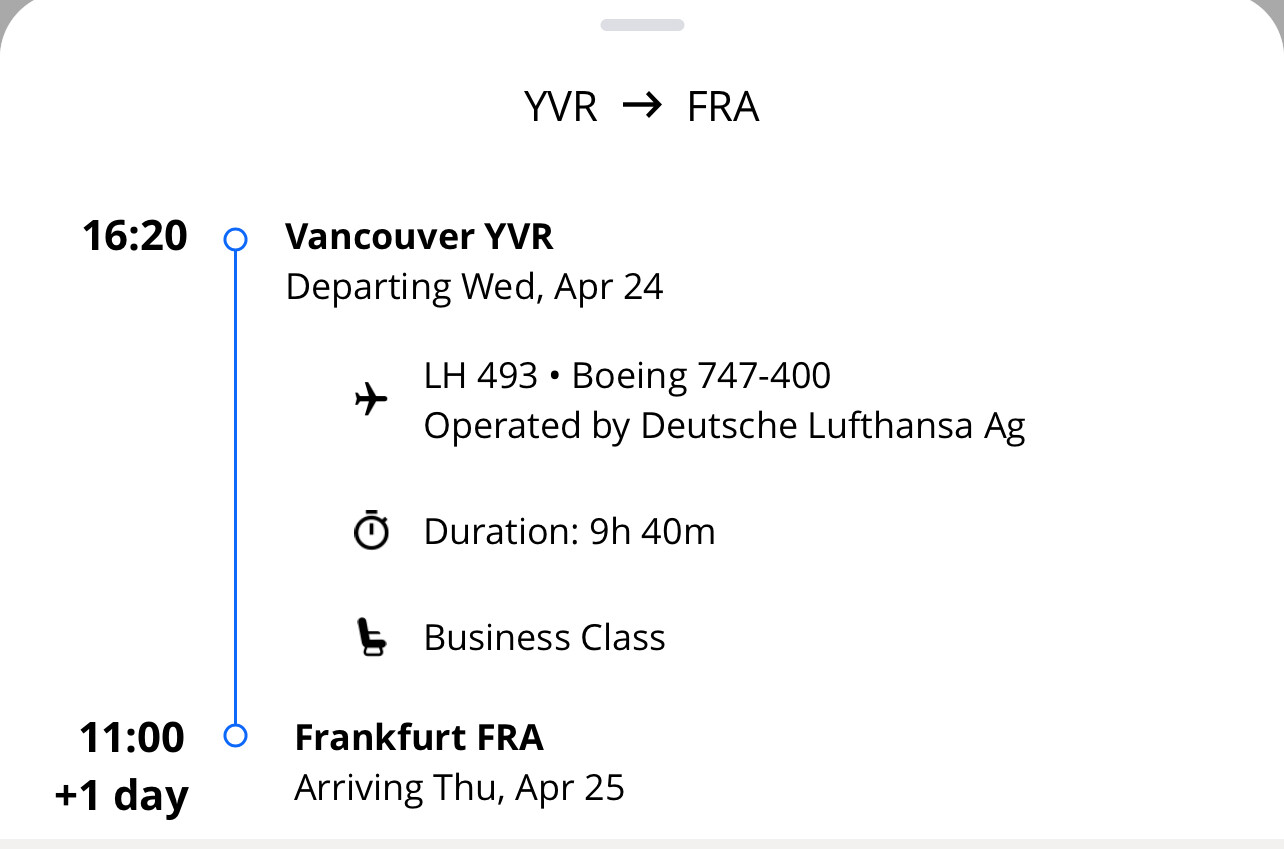Image resolution: width=1284 pixels, height=849 pixels.
Task: Tap the Frankfurt FRA heading
Action: (x=419, y=738)
